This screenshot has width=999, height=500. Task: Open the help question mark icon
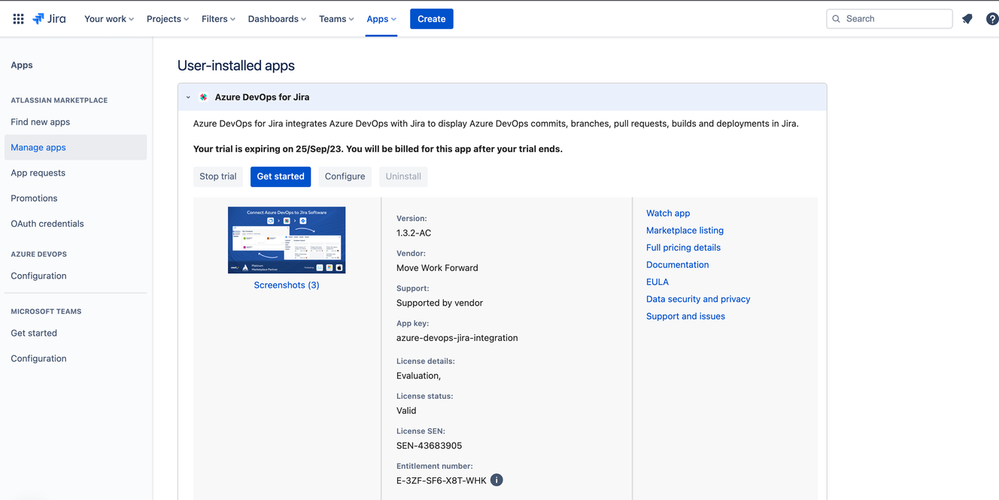coord(992,19)
